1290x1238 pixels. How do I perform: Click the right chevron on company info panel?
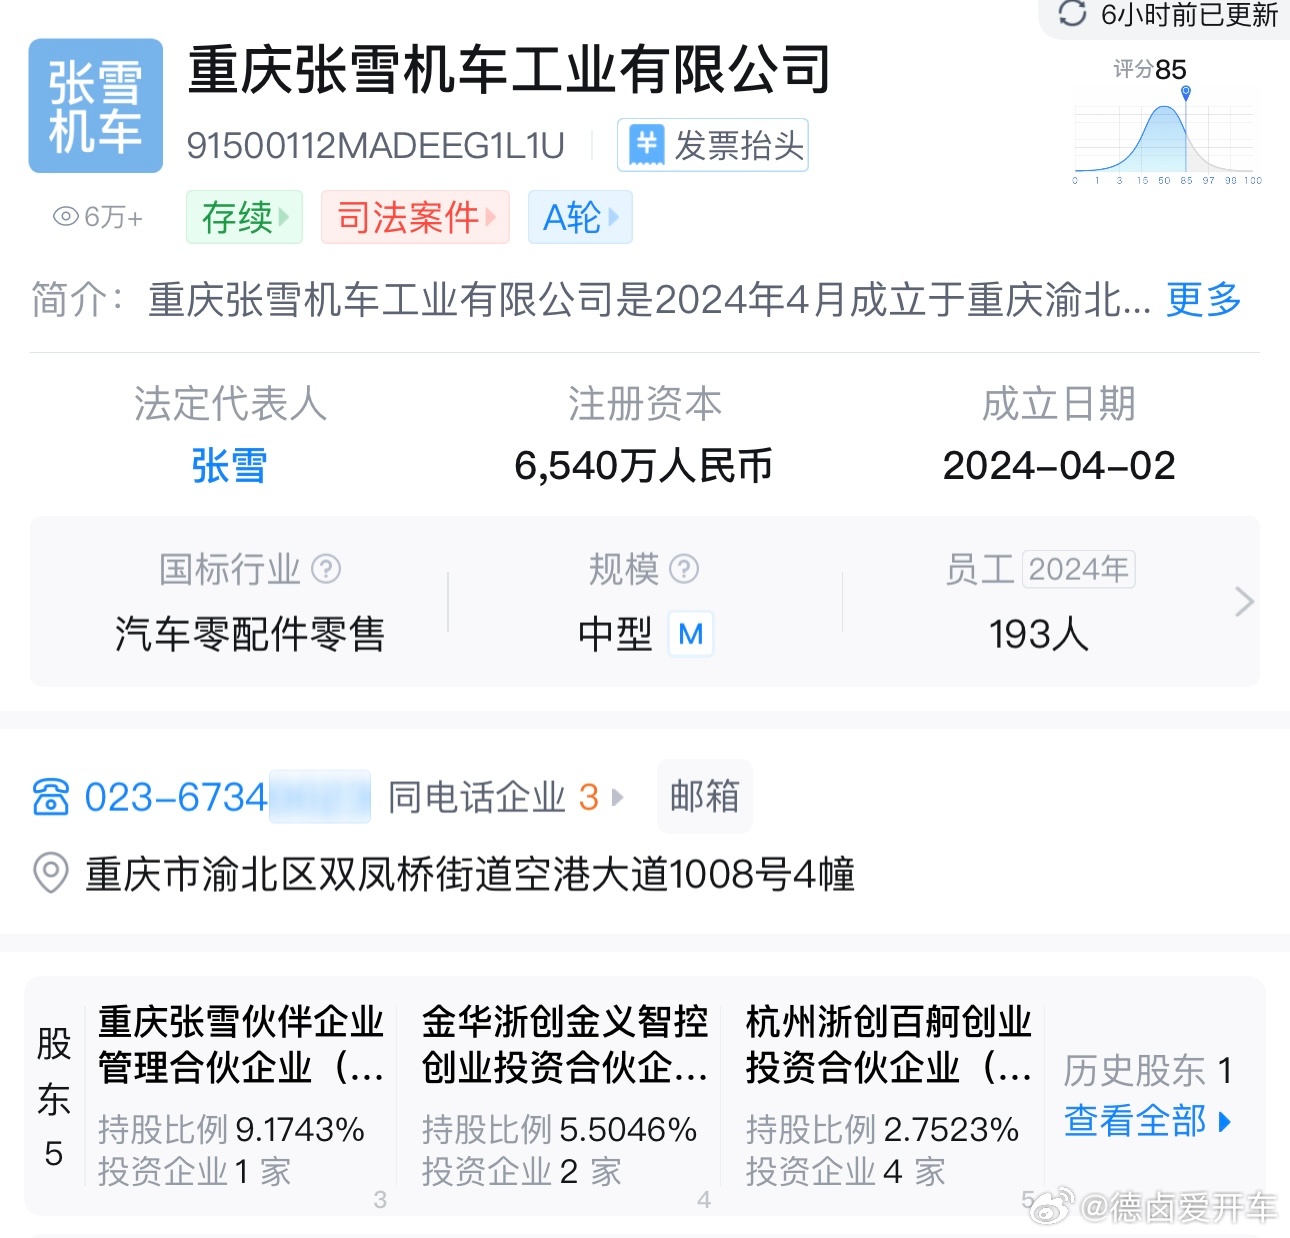tap(1243, 601)
